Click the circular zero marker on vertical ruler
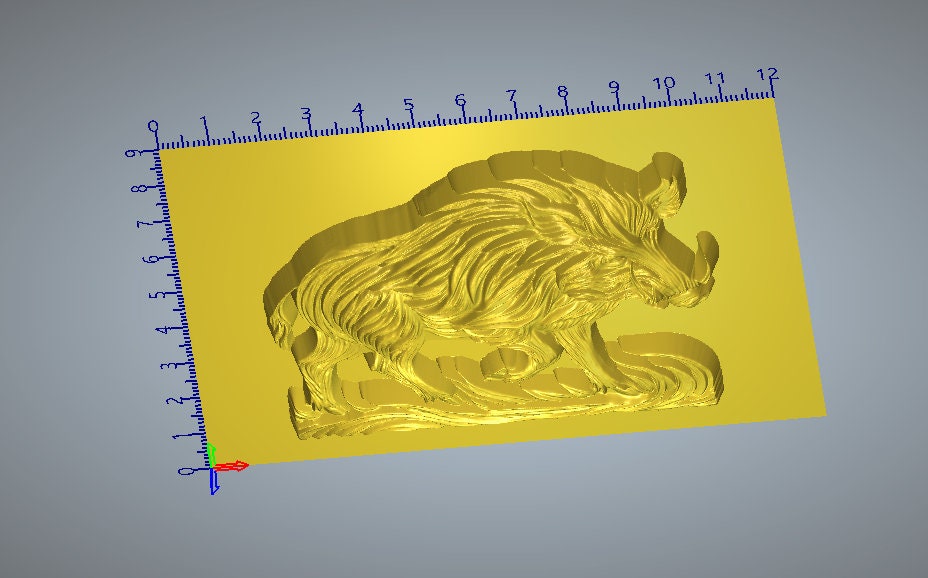This screenshot has height=578, width=928. click(186, 470)
